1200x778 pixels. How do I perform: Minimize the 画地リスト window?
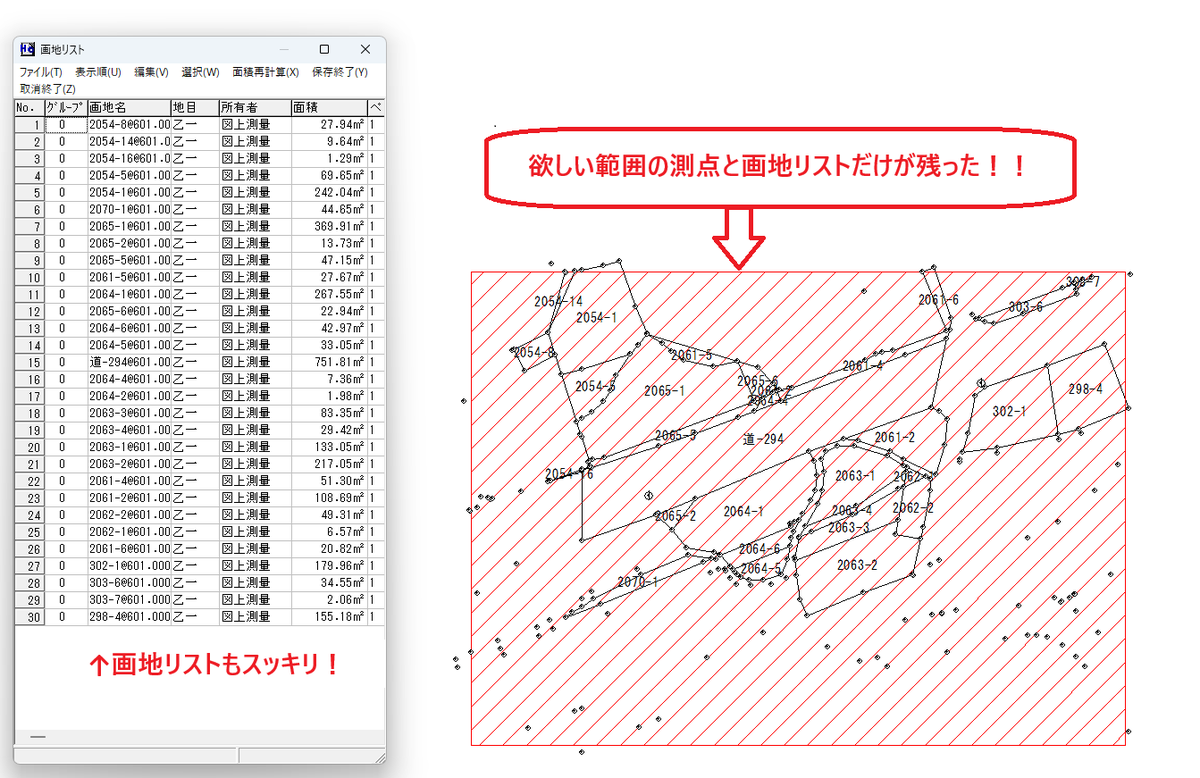click(284, 49)
